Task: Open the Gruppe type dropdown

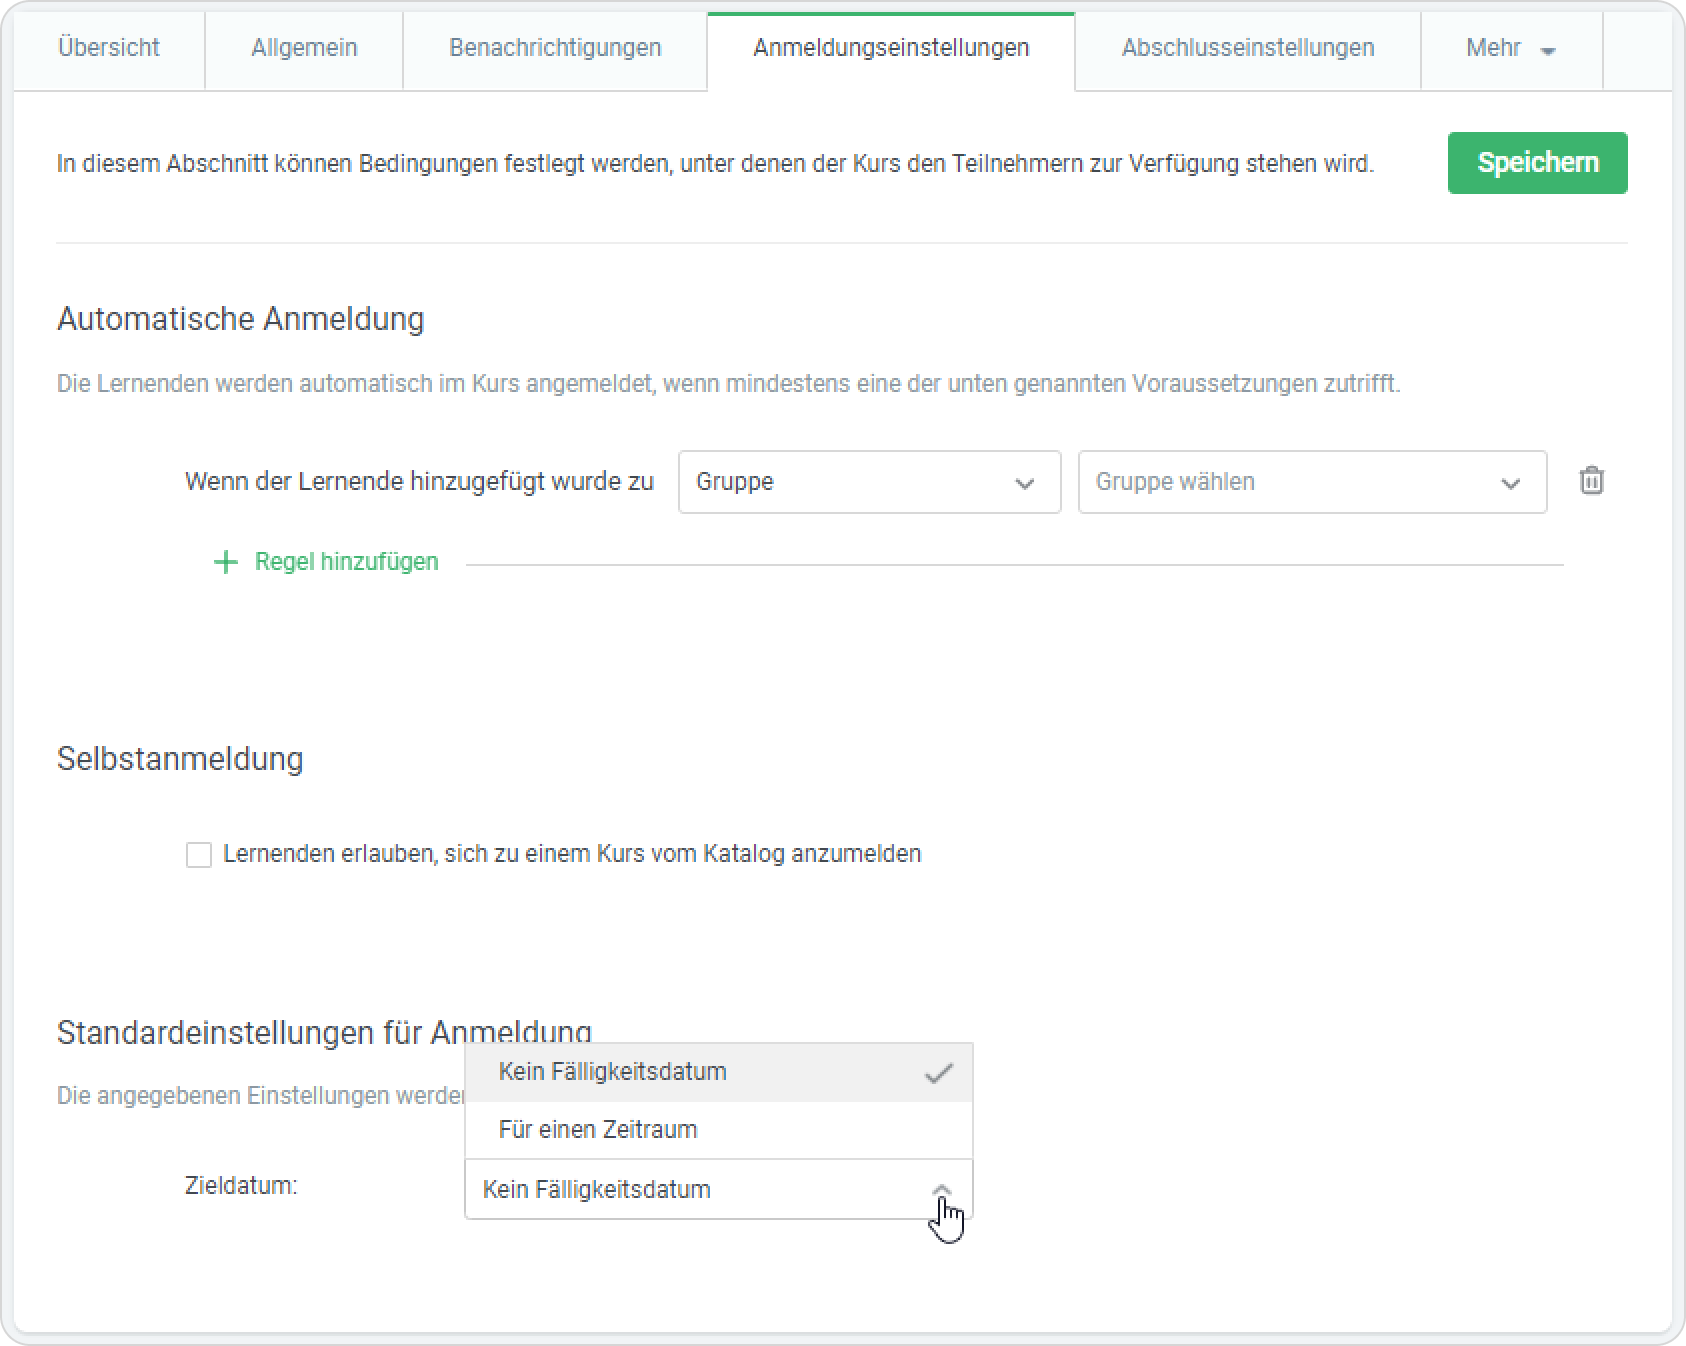Action: pyautogui.click(x=868, y=482)
